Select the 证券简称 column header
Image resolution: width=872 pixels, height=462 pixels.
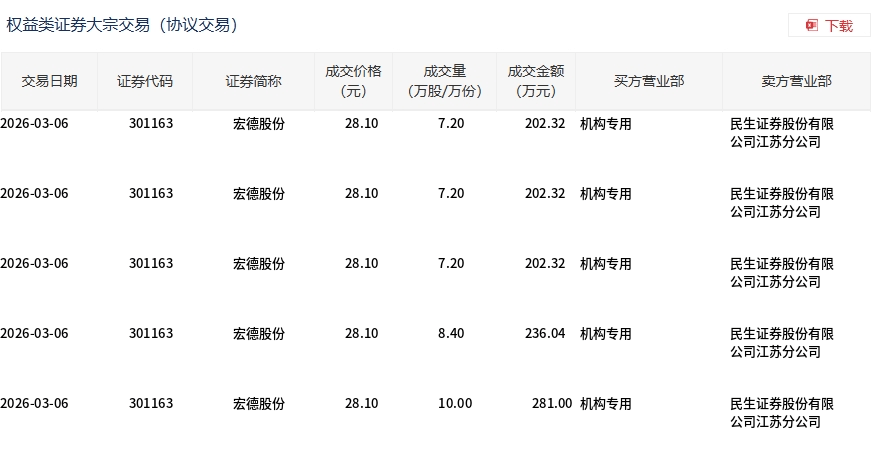pyautogui.click(x=253, y=81)
